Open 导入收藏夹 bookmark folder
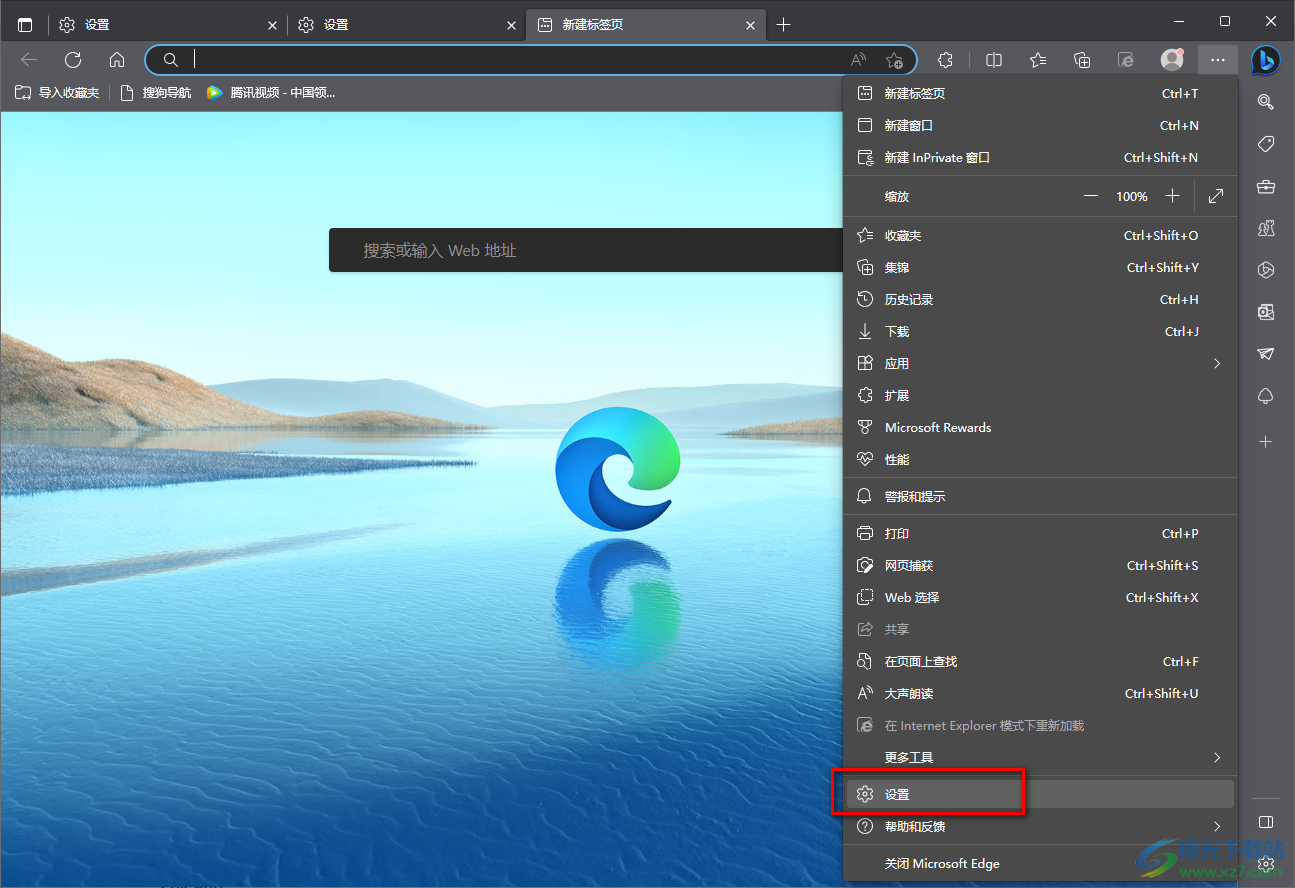The image size is (1295, 888). (57, 93)
